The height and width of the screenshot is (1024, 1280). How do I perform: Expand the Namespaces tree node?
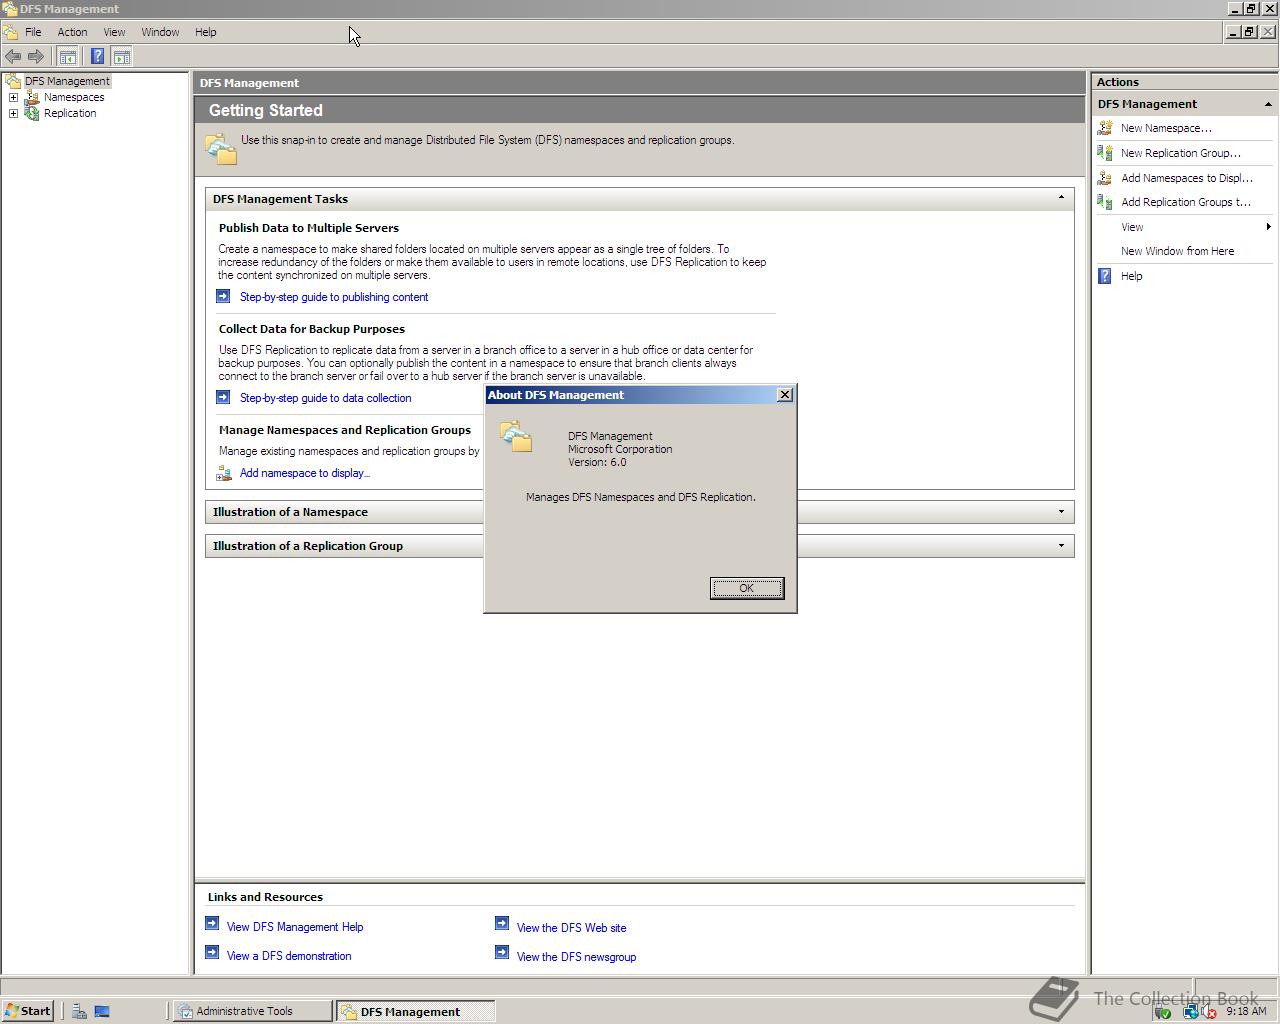13,97
